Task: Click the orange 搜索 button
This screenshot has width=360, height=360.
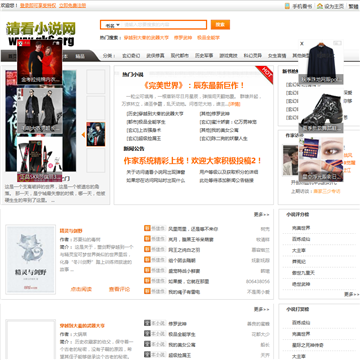Action: click(220, 25)
